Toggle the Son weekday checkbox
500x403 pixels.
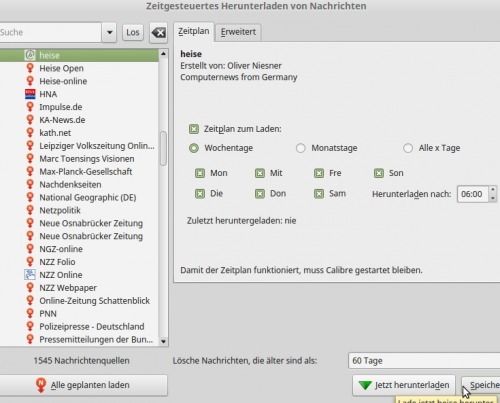tap(379, 173)
